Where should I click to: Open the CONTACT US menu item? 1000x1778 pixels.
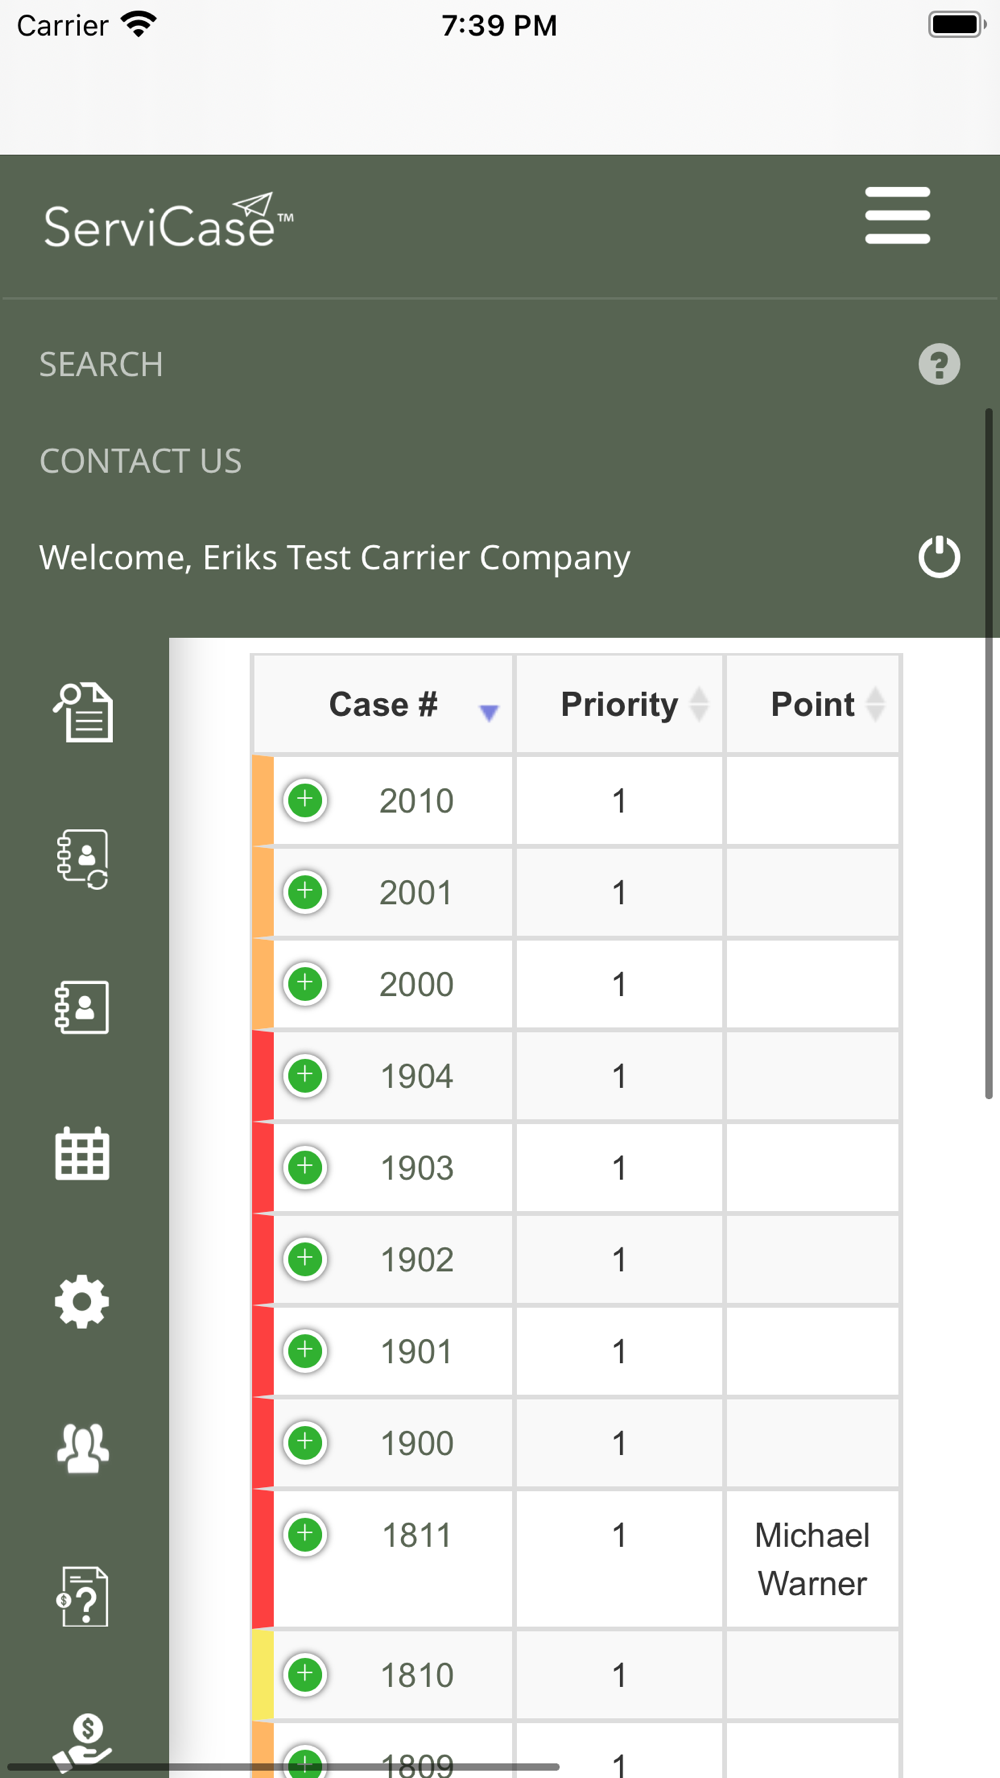point(140,461)
